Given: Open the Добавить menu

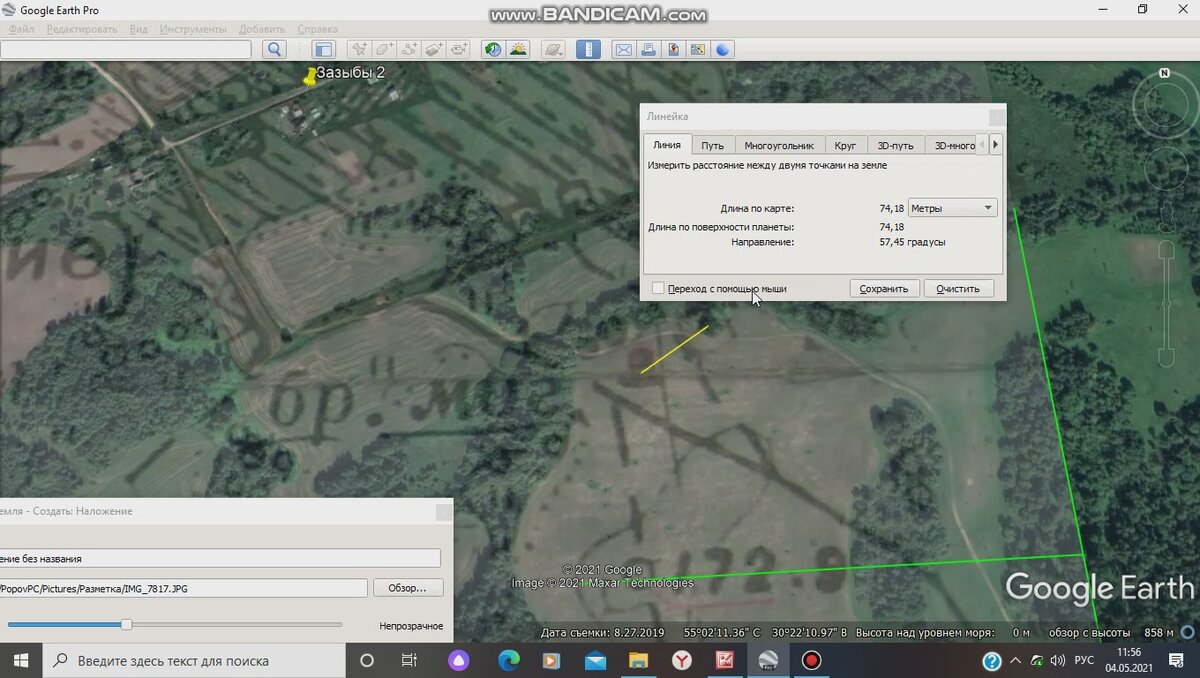Looking at the screenshot, I should tap(262, 29).
